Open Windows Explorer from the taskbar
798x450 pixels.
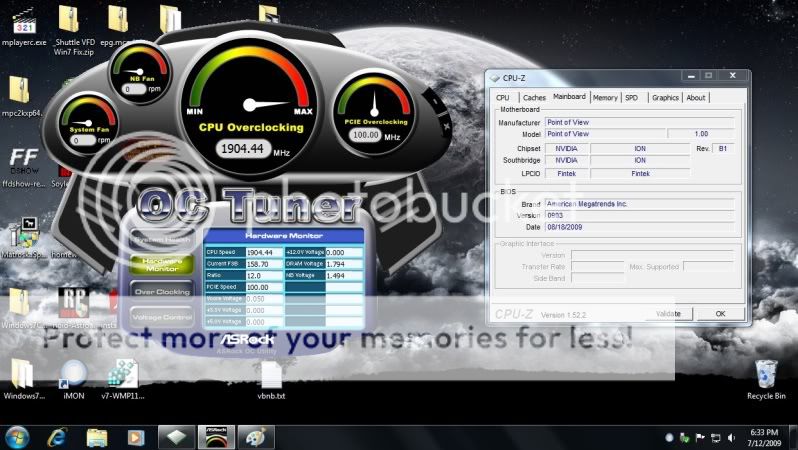click(97, 438)
